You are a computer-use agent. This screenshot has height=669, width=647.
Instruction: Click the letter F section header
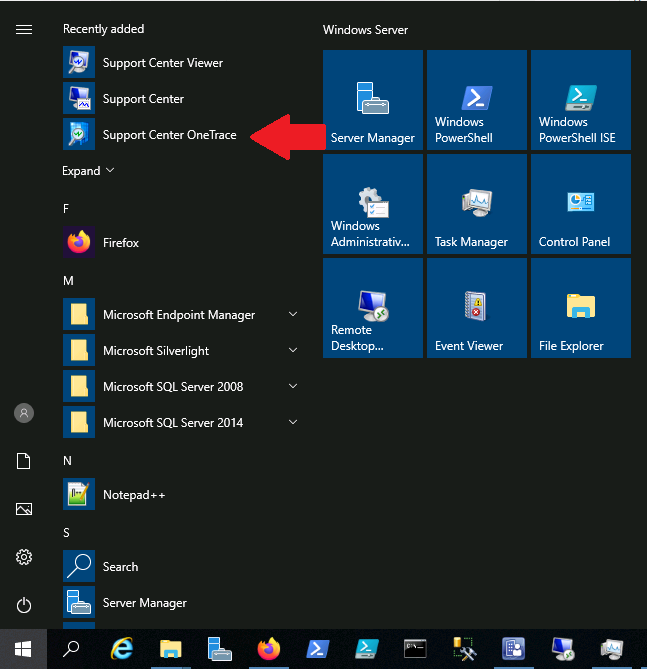(66, 209)
